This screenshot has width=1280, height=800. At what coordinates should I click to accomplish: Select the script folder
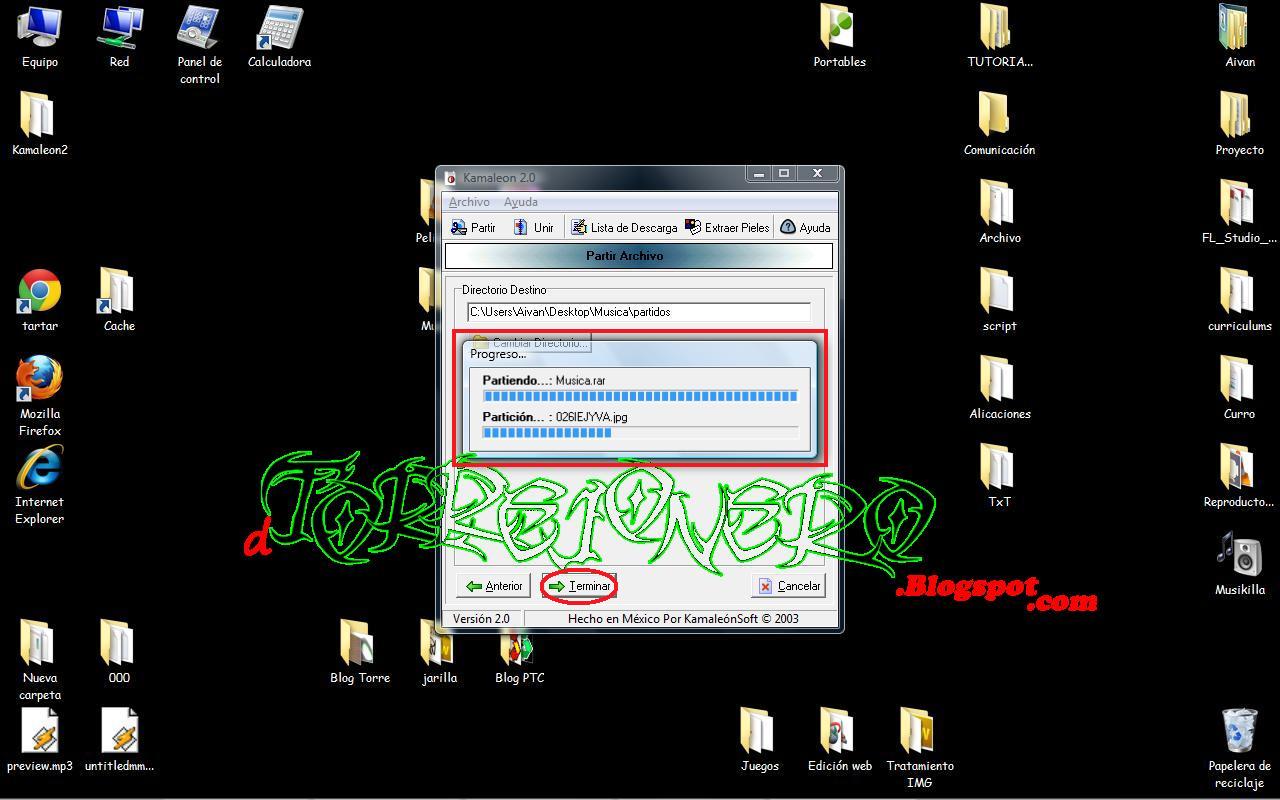(999, 300)
